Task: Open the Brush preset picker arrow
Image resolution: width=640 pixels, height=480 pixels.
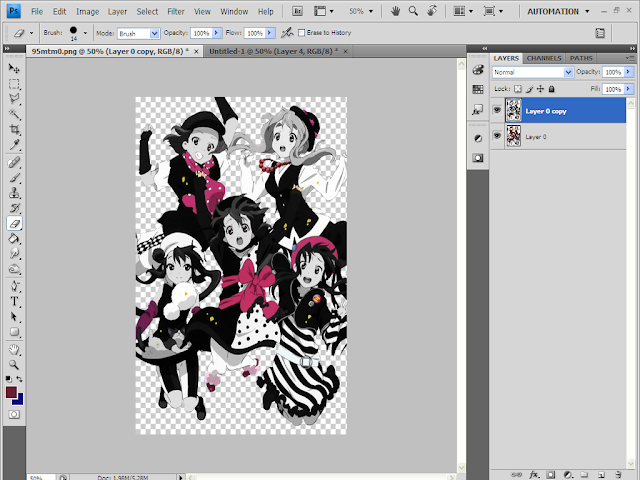Action: coord(85,33)
